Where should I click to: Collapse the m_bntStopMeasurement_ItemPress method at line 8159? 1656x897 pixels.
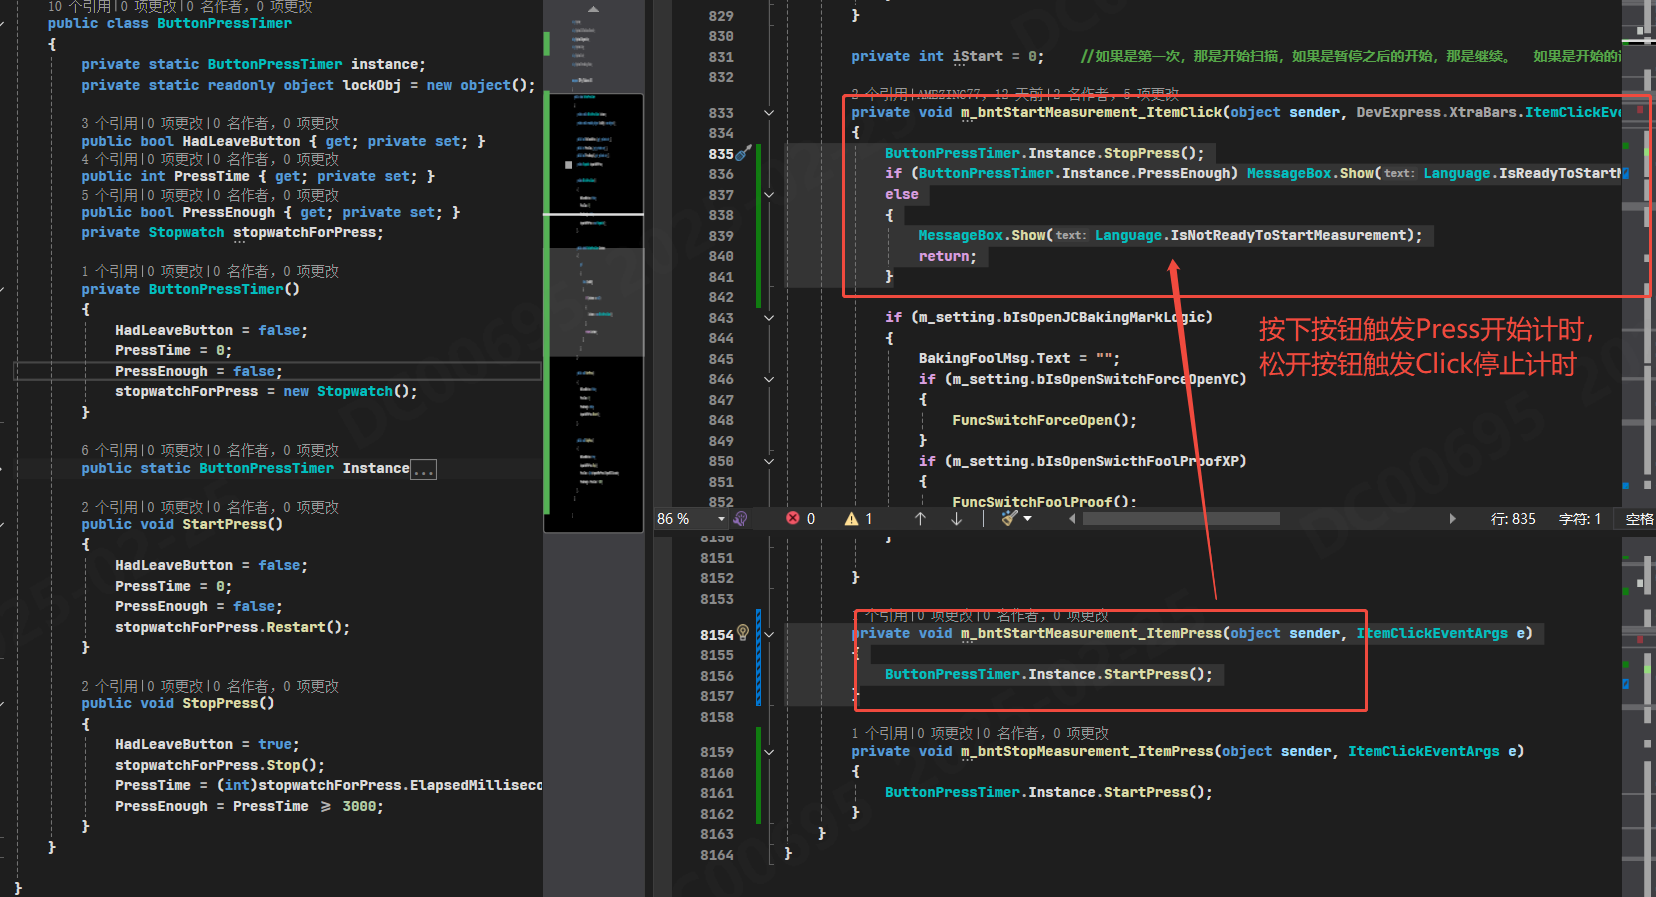click(x=769, y=752)
